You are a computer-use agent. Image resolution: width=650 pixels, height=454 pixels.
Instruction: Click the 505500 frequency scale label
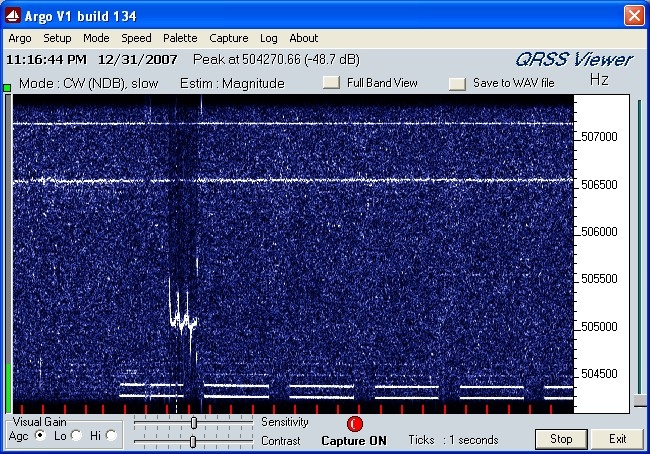click(x=599, y=279)
